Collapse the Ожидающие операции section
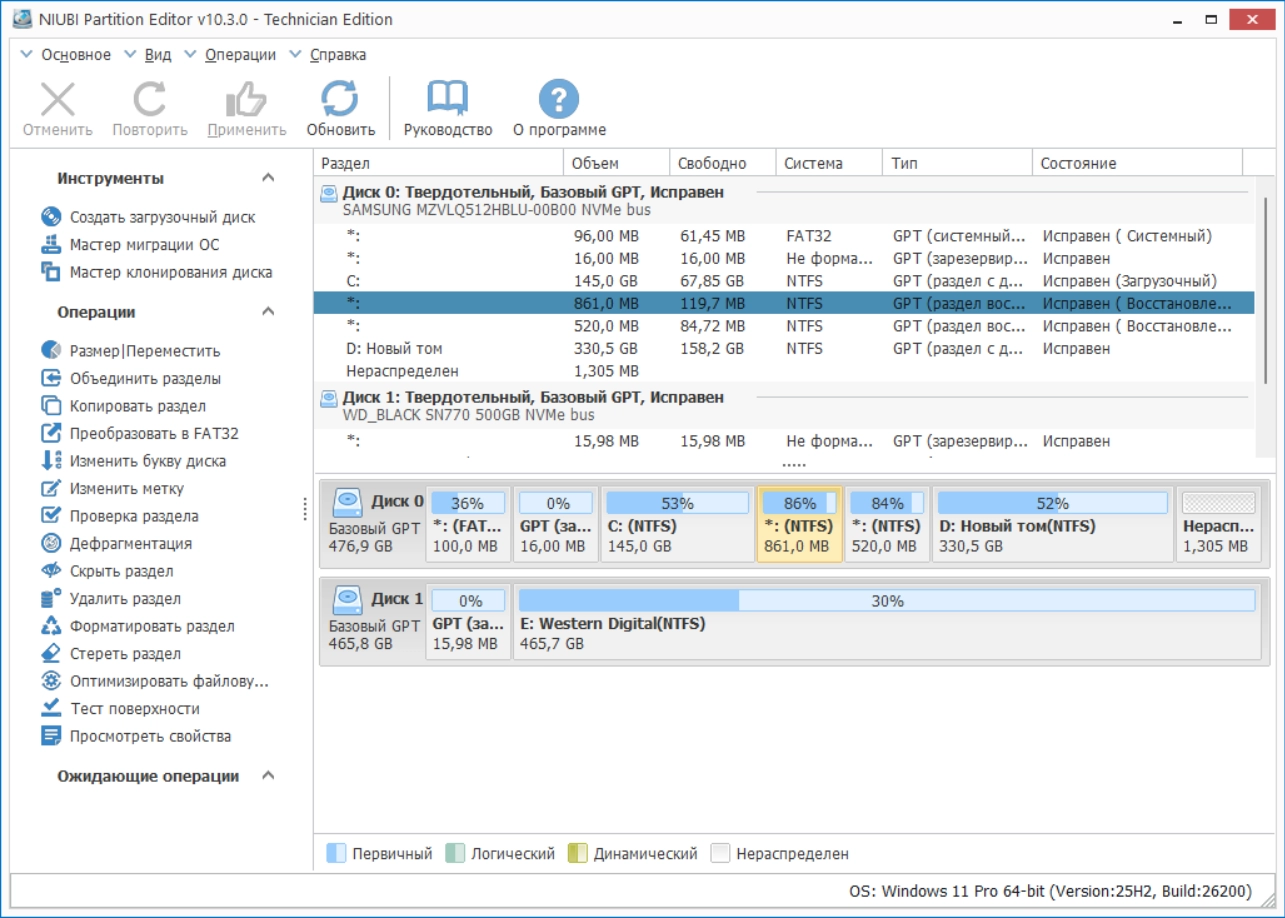Image resolution: width=1285 pixels, height=918 pixels. 268,776
